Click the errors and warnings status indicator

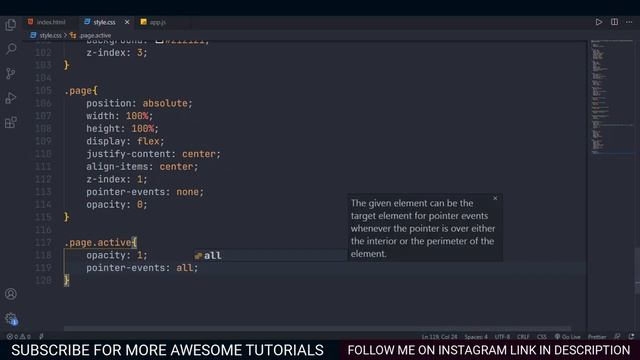18,337
